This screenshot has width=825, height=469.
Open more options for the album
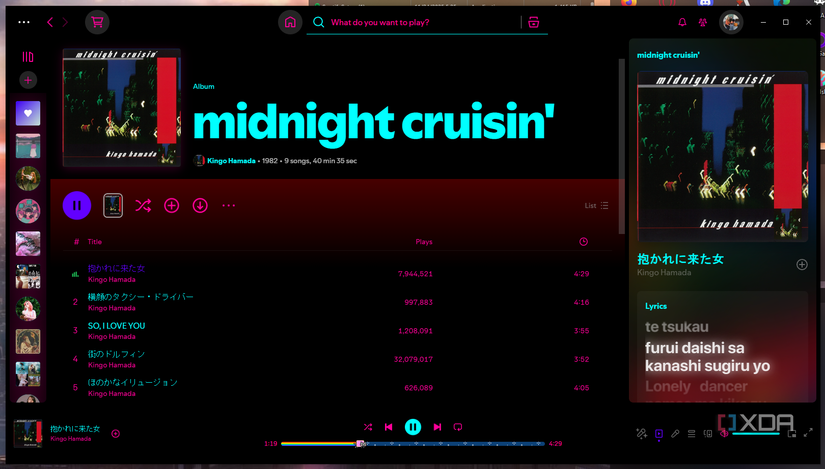click(228, 205)
